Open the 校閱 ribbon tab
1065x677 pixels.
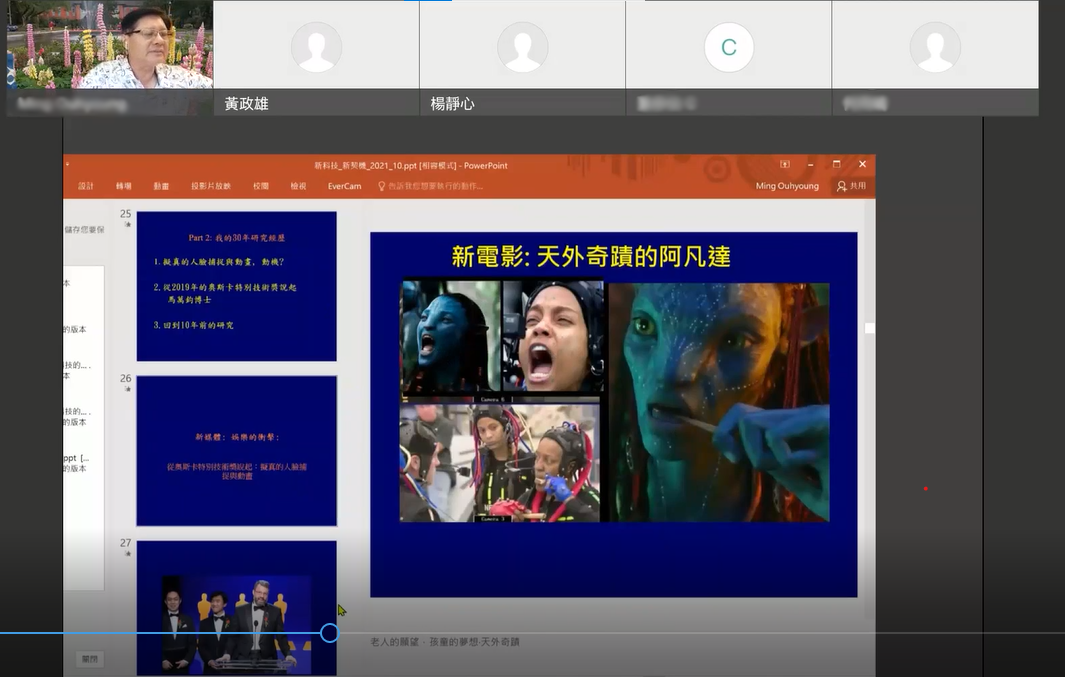(261, 186)
